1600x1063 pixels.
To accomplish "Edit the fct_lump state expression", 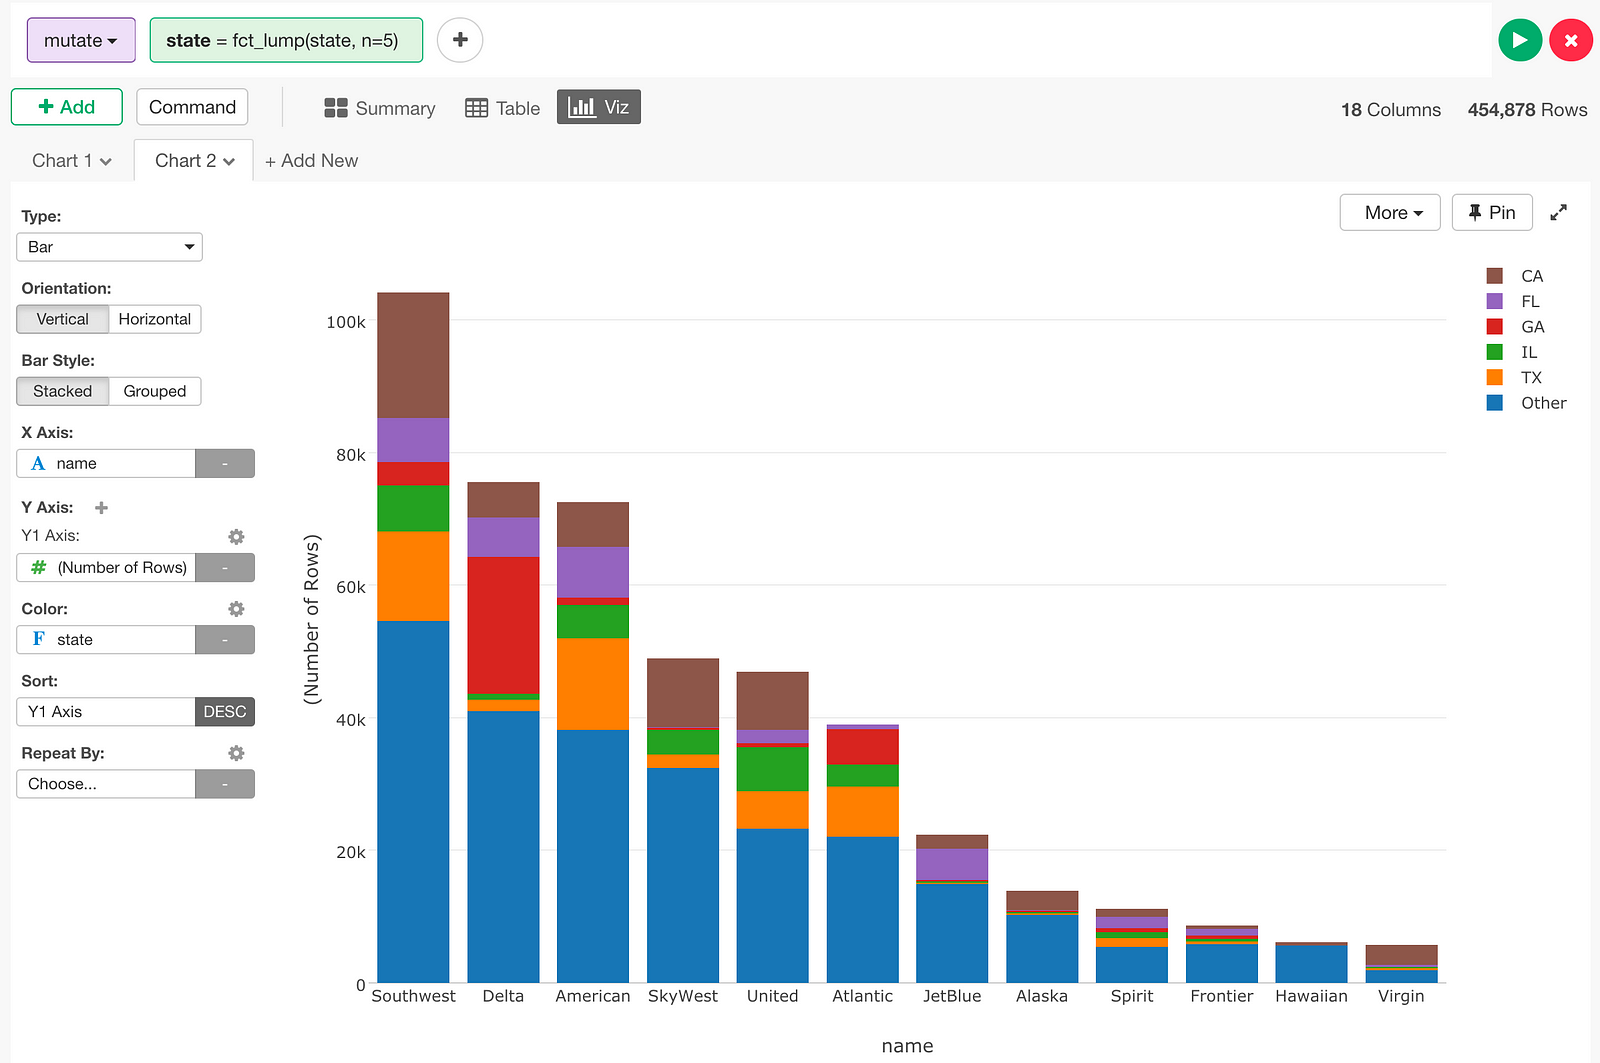I will pos(286,40).
